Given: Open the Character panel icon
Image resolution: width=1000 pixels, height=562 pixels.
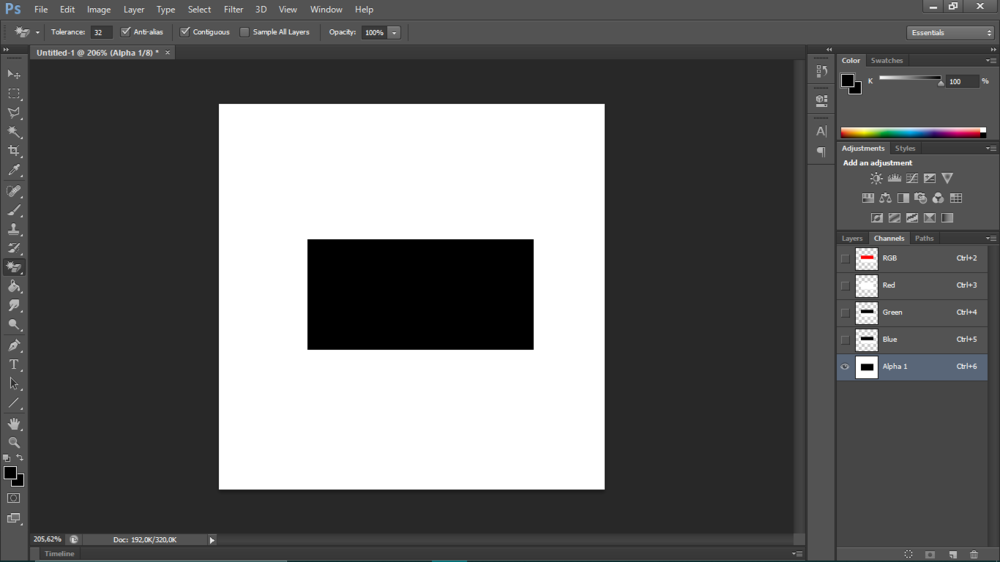Looking at the screenshot, I should pyautogui.click(x=821, y=131).
